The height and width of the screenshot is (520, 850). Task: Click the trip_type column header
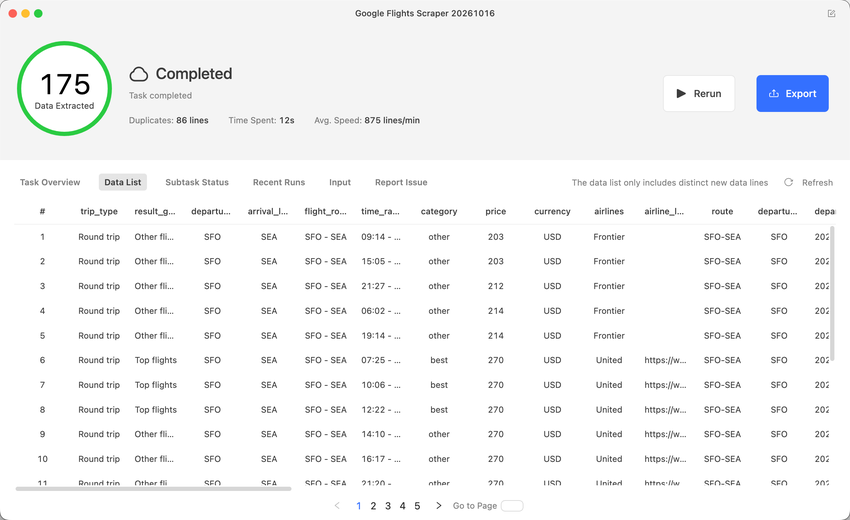99,211
